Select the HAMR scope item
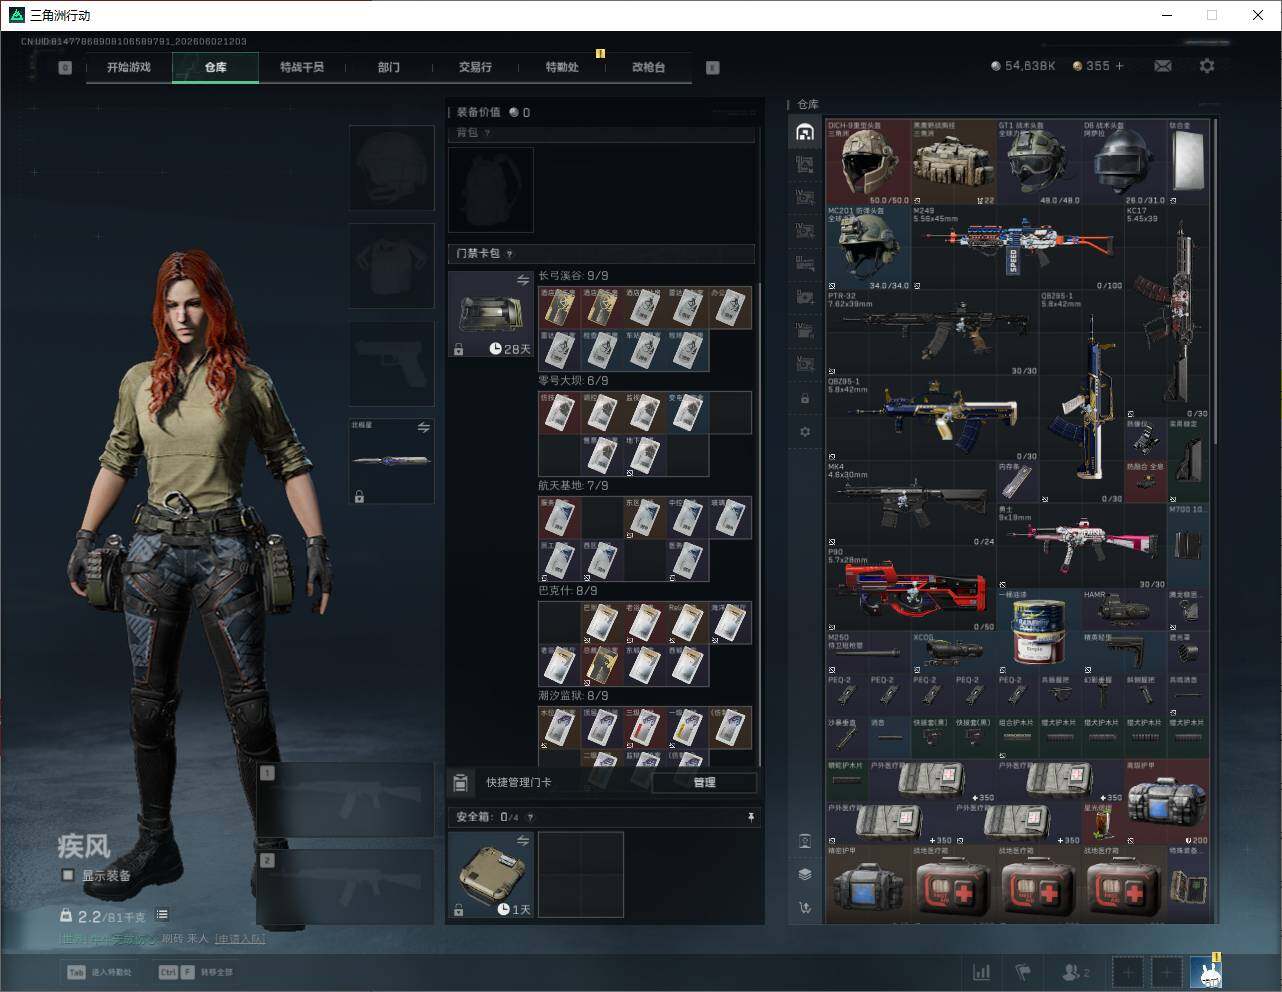 [1124, 610]
